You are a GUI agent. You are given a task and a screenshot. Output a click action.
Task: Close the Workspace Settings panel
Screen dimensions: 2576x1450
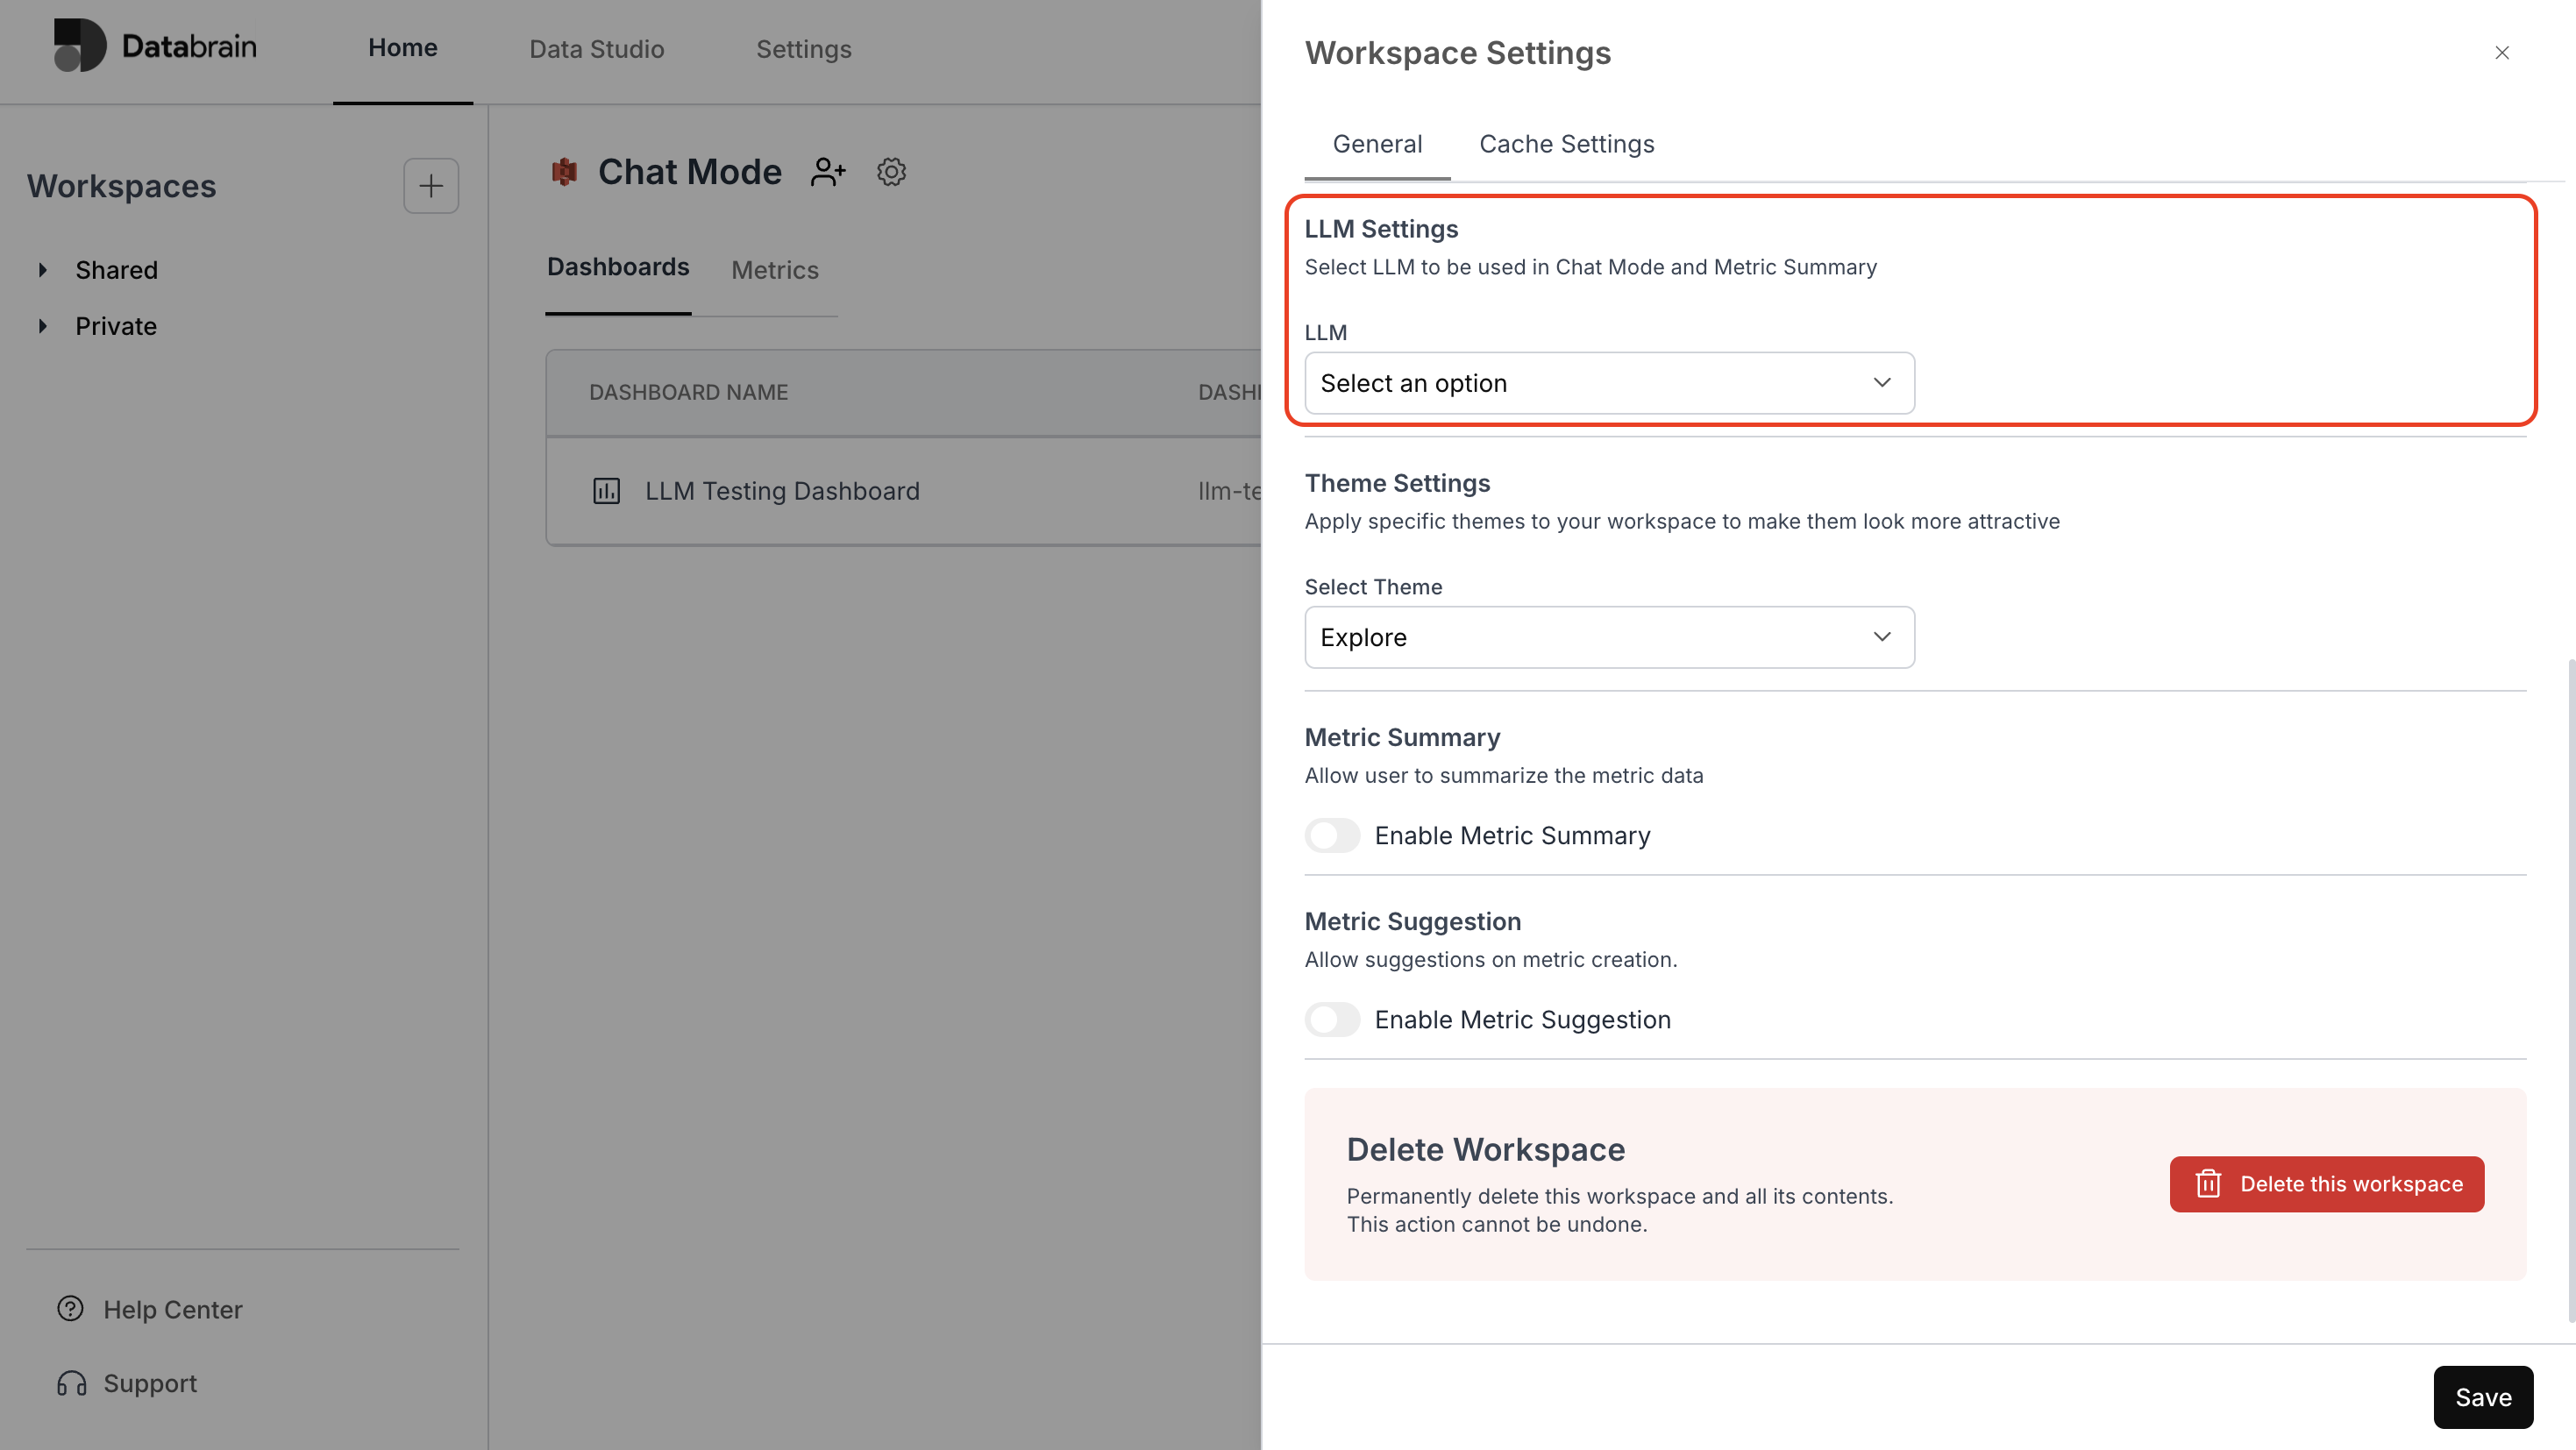[2502, 53]
